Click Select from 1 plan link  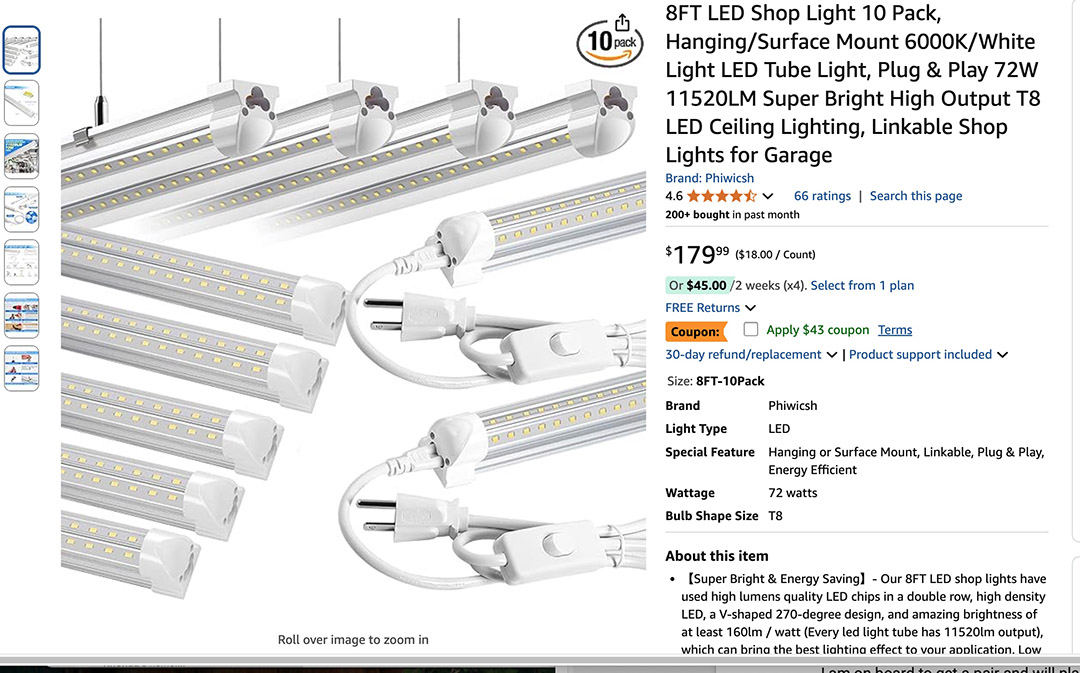[862, 285]
